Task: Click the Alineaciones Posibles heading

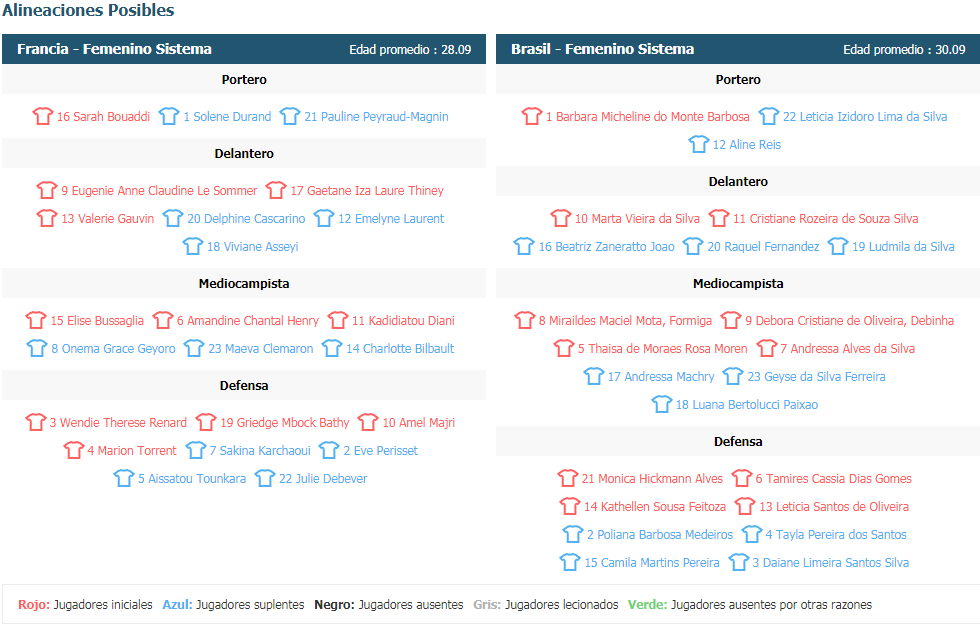Action: (x=88, y=10)
